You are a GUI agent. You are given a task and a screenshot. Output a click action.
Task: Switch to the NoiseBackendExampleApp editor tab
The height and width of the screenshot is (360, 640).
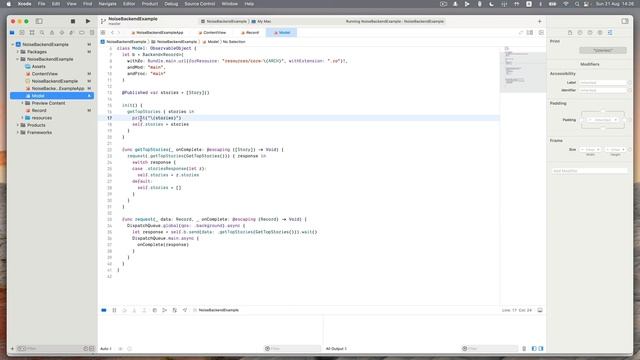point(157,33)
